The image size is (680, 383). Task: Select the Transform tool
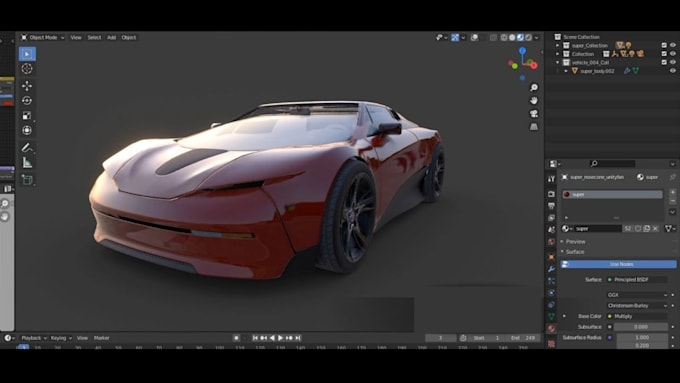click(x=27, y=130)
